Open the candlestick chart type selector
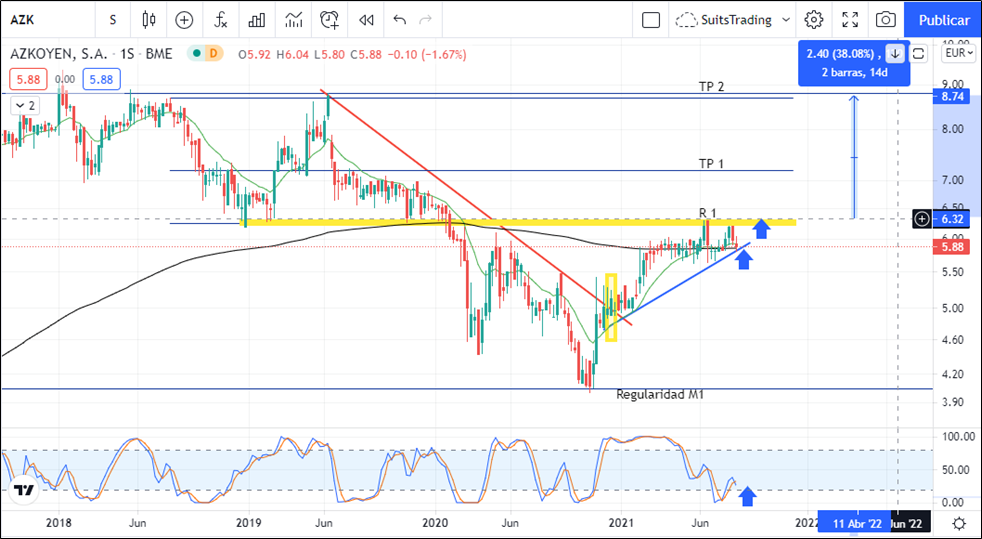Viewport: 982px width, 539px height. (x=149, y=19)
